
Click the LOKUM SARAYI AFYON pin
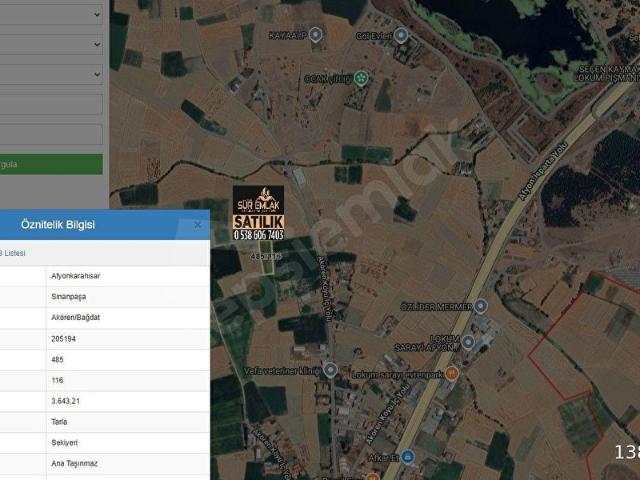(x=468, y=342)
